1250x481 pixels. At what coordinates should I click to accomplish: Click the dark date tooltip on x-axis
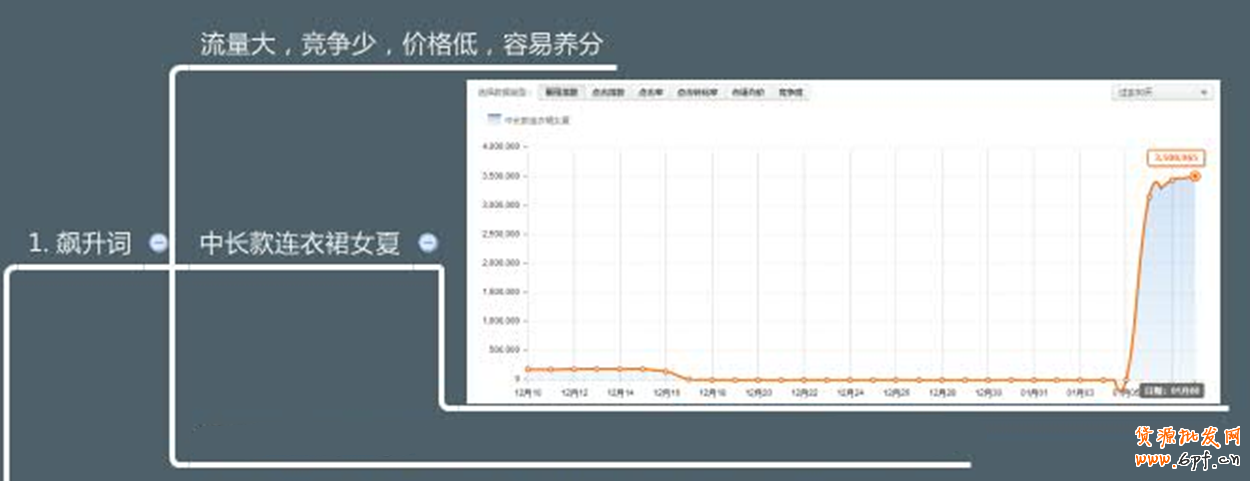point(1183,390)
